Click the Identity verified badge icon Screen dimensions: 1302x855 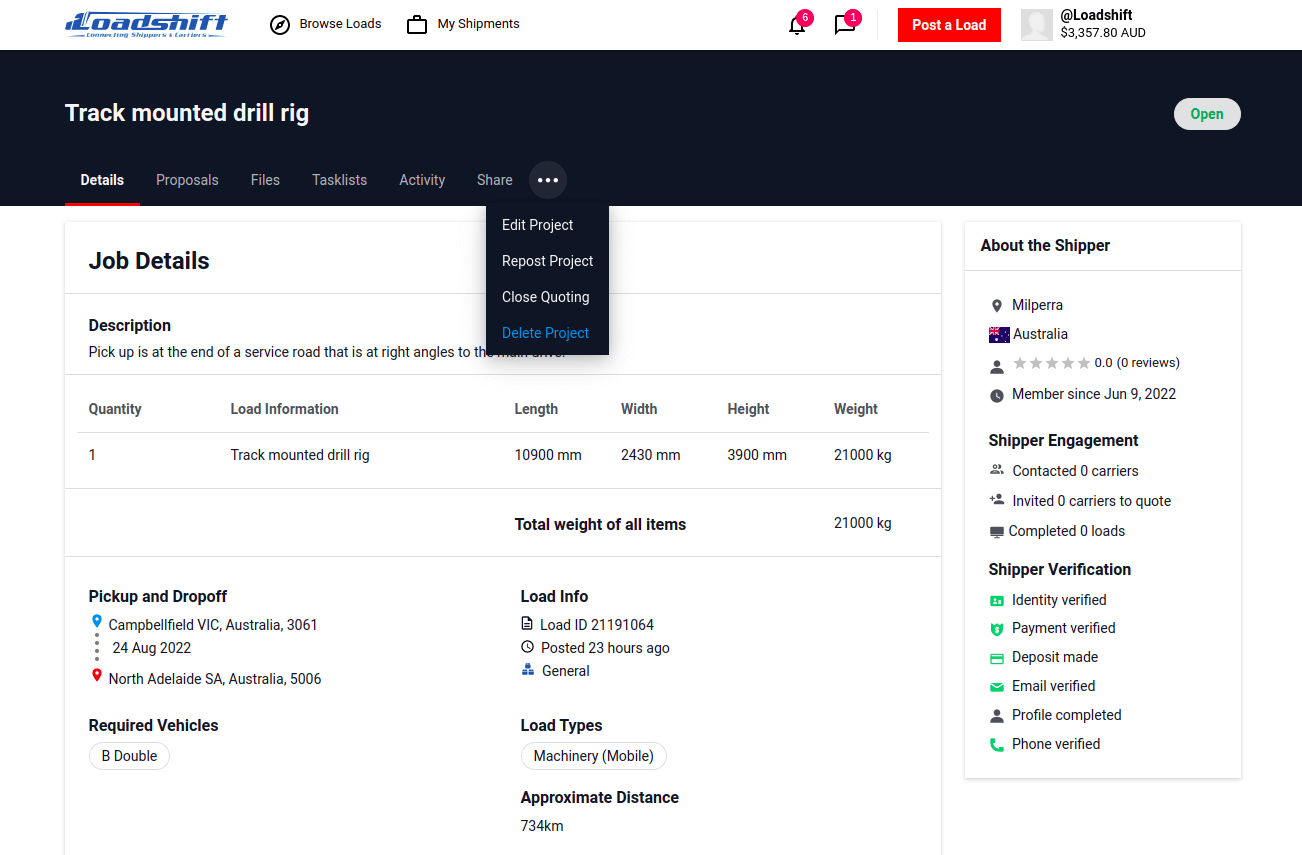coord(997,599)
